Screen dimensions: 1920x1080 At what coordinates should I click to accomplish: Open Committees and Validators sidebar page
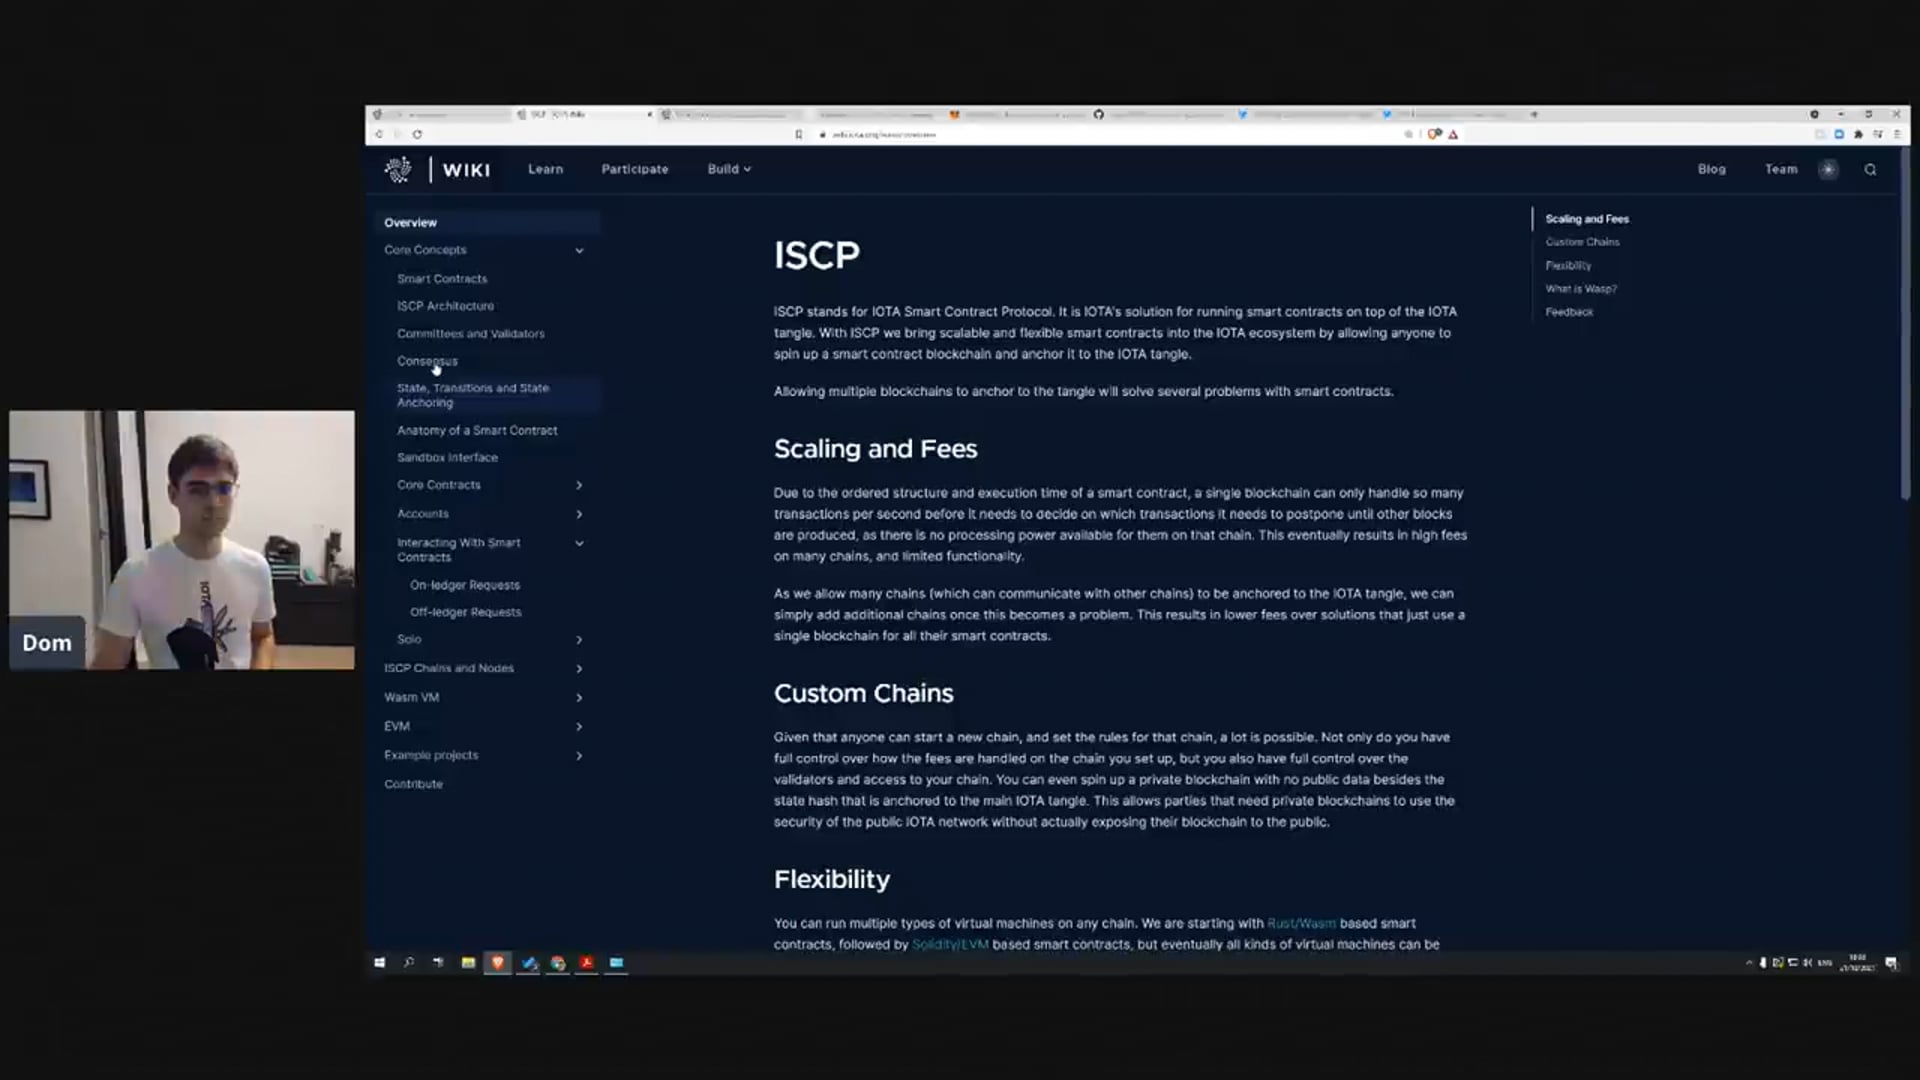[470, 334]
